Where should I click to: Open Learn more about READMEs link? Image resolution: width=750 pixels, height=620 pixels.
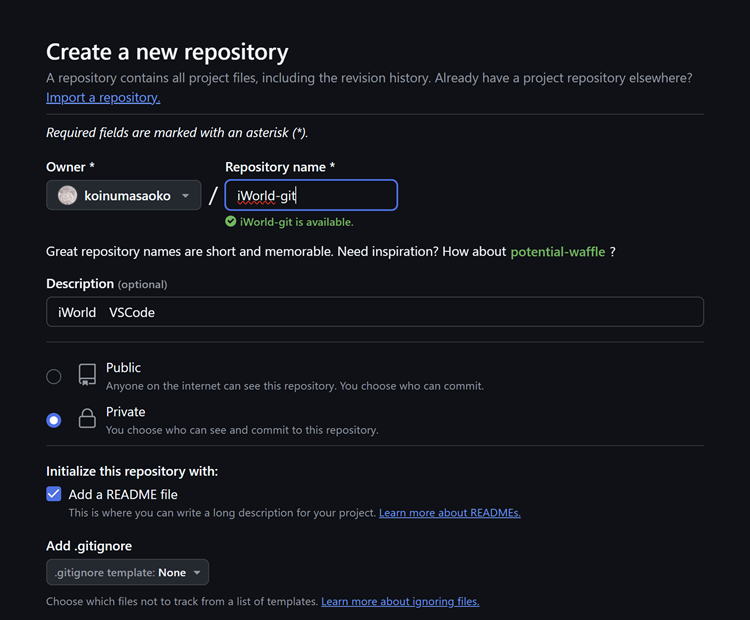point(450,513)
